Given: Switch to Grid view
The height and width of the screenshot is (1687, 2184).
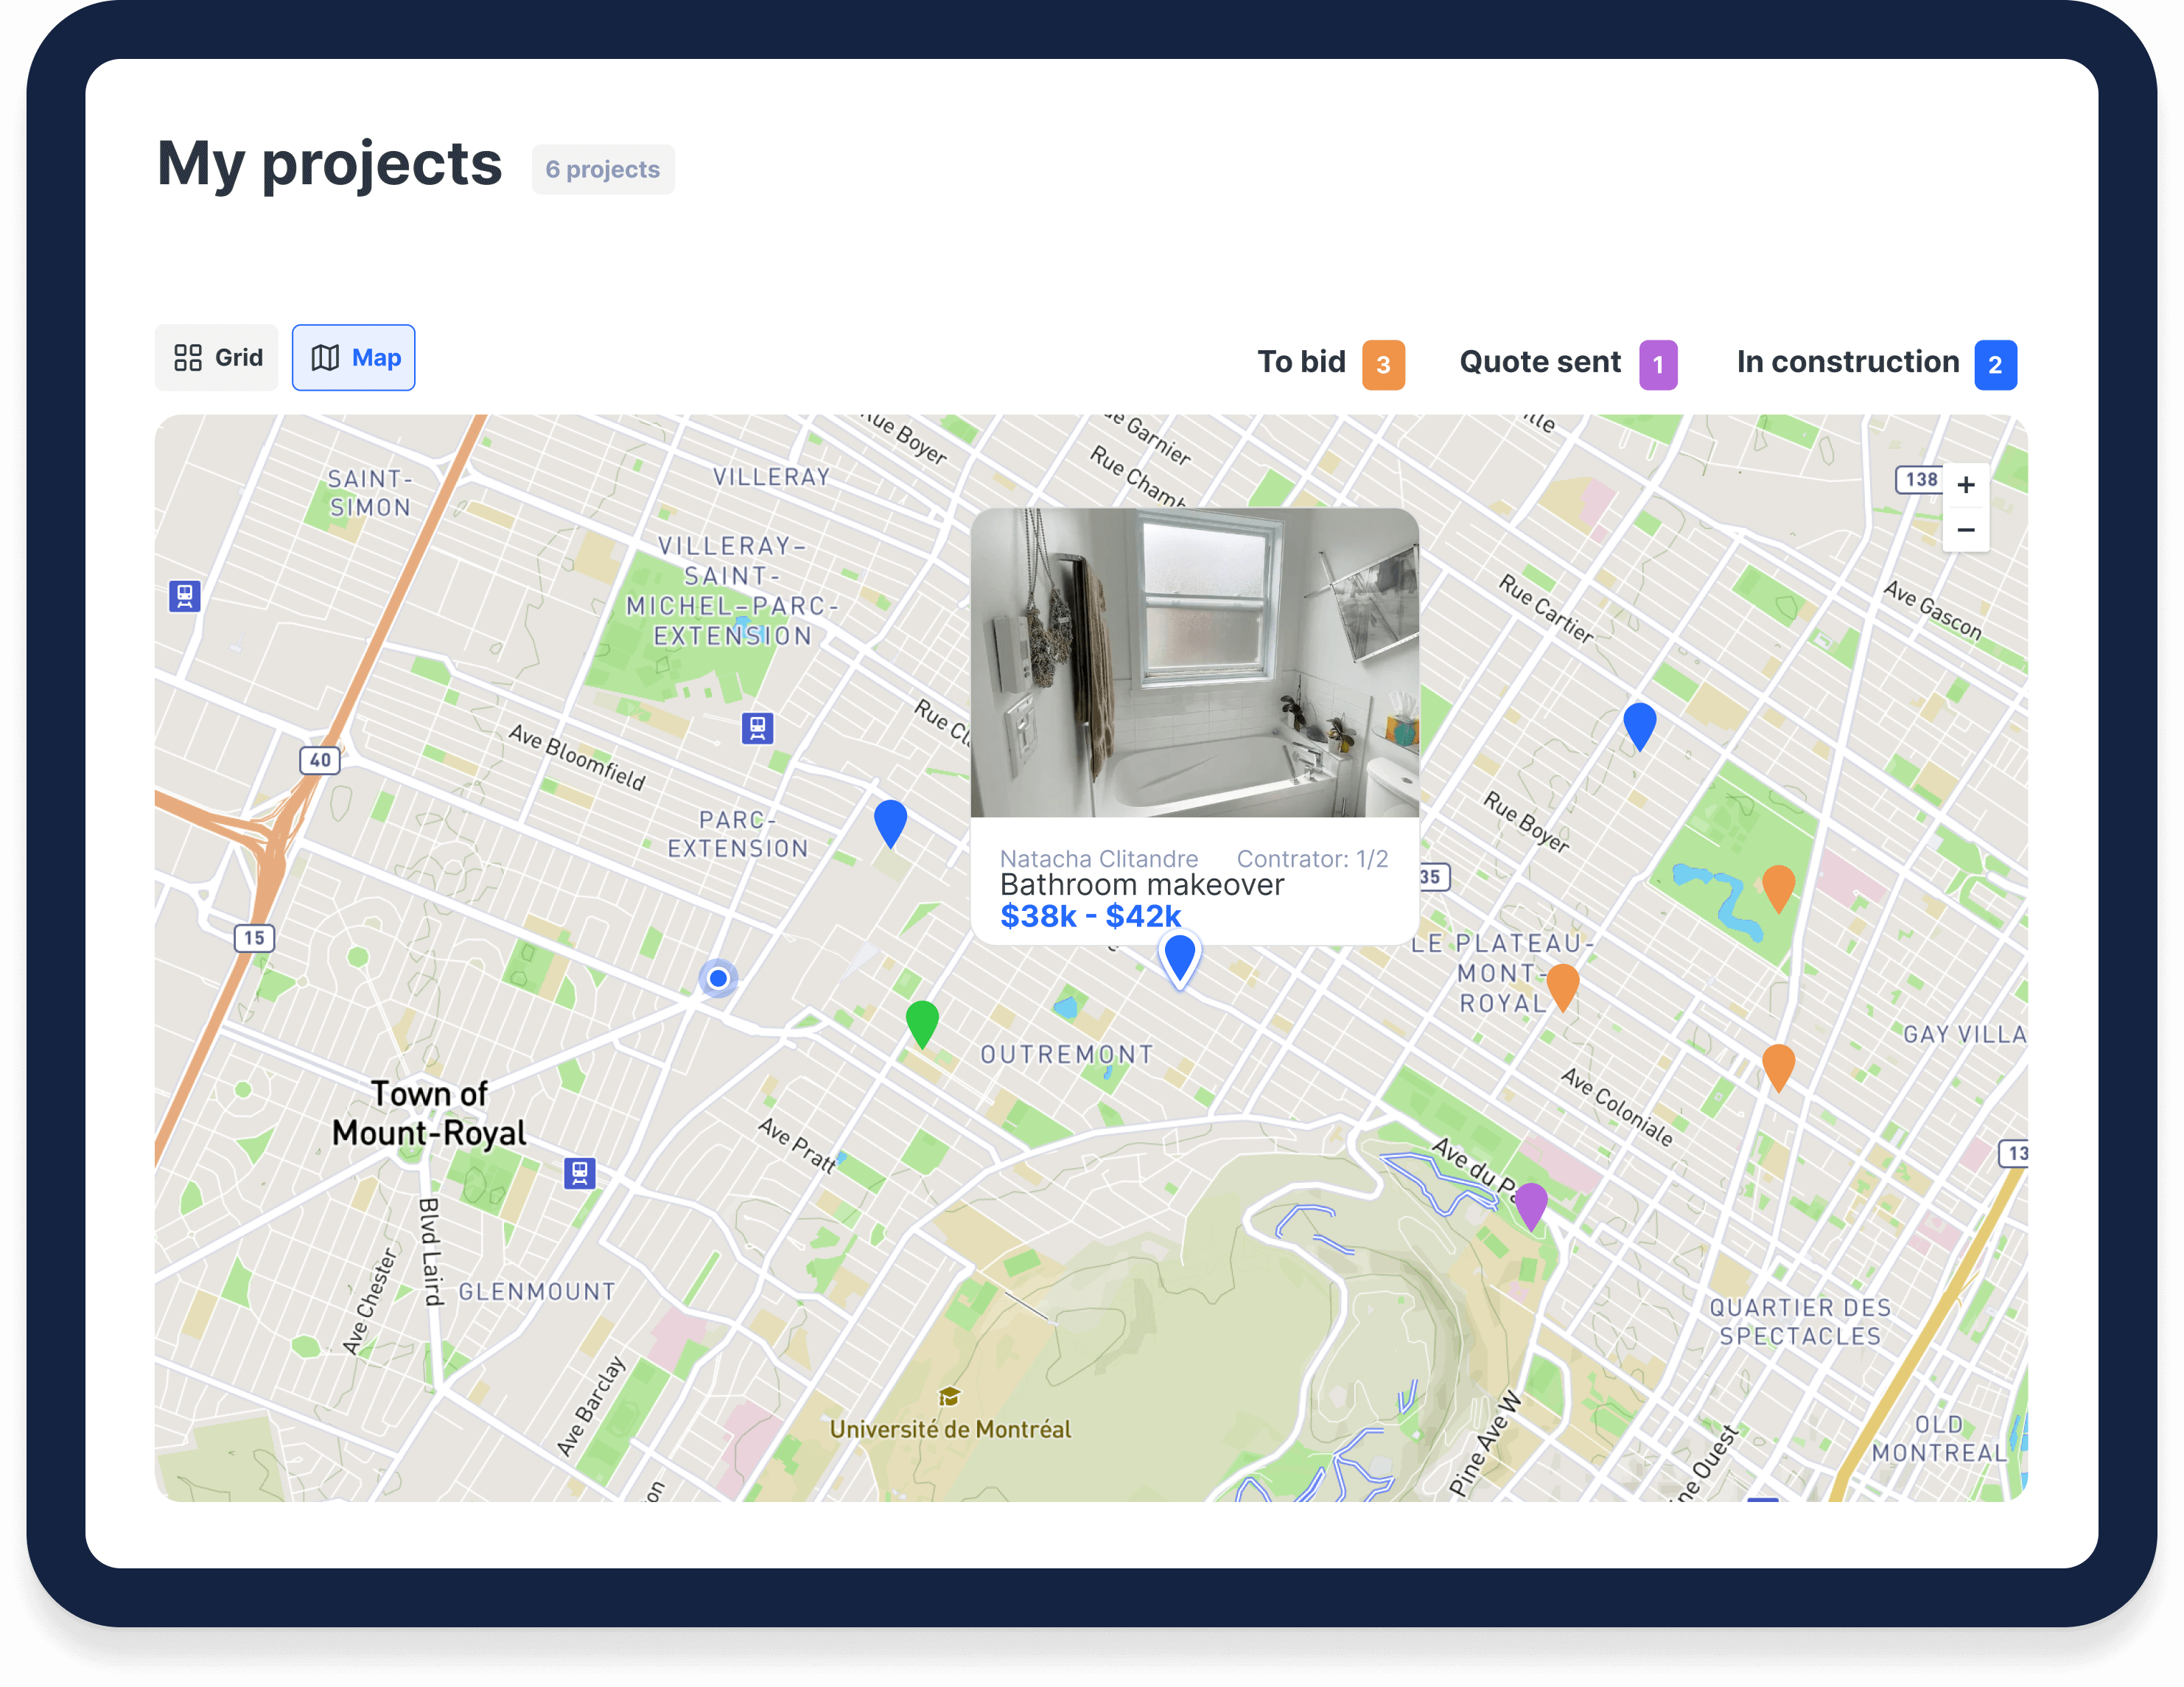Looking at the screenshot, I should (217, 358).
